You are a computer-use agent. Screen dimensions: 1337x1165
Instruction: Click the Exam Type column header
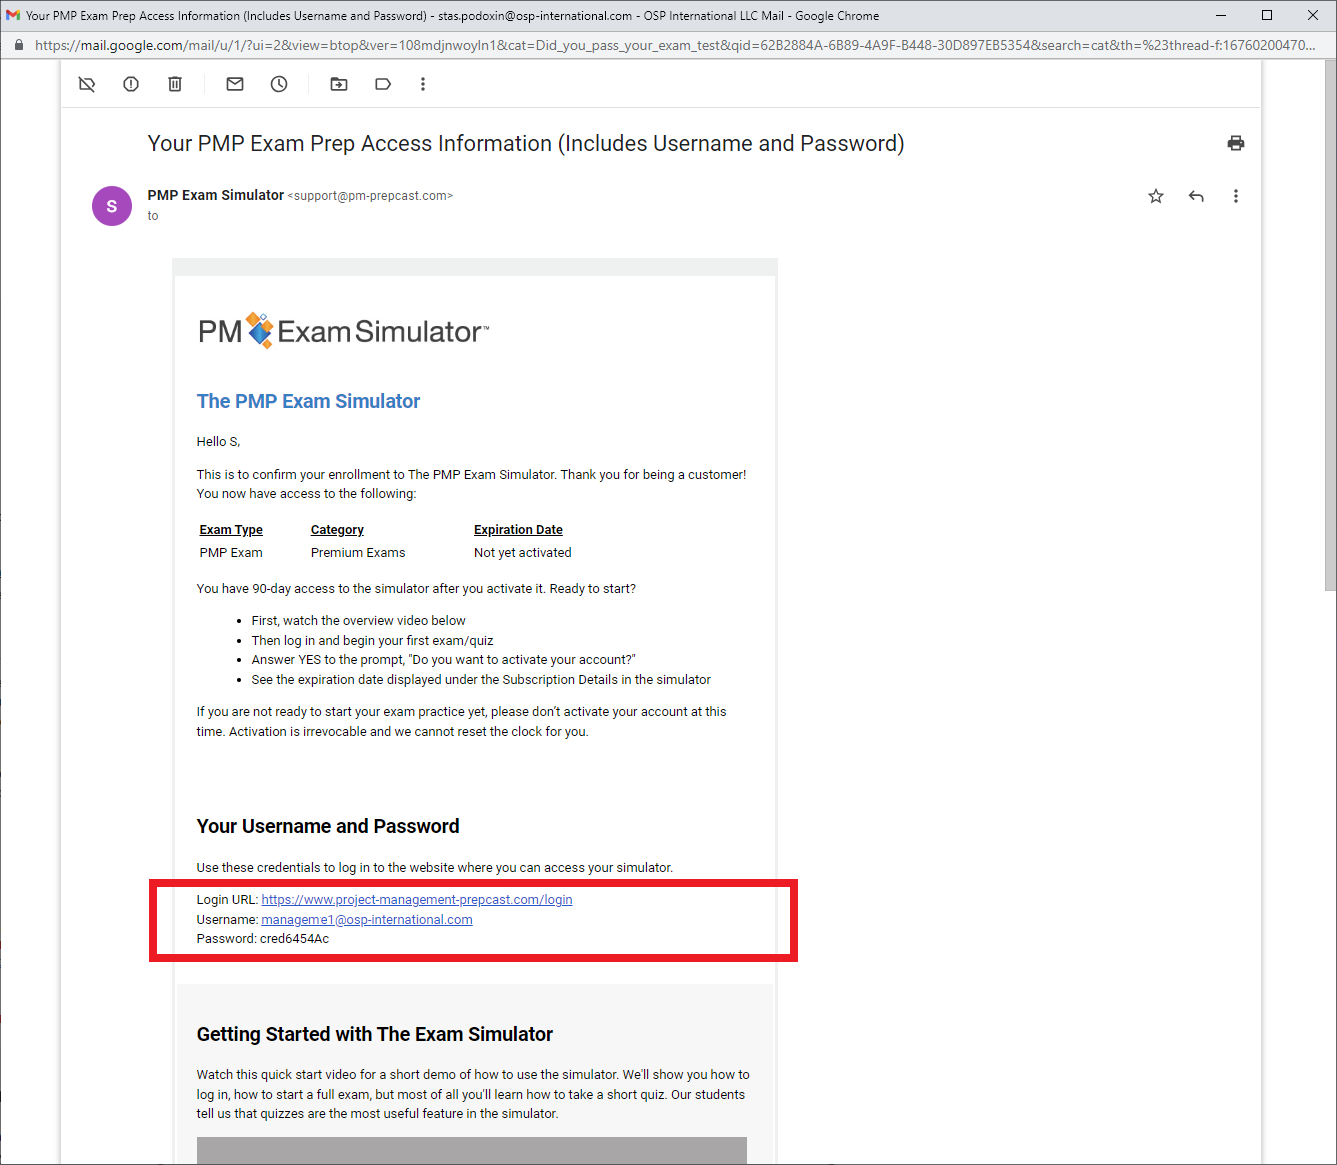pos(231,530)
